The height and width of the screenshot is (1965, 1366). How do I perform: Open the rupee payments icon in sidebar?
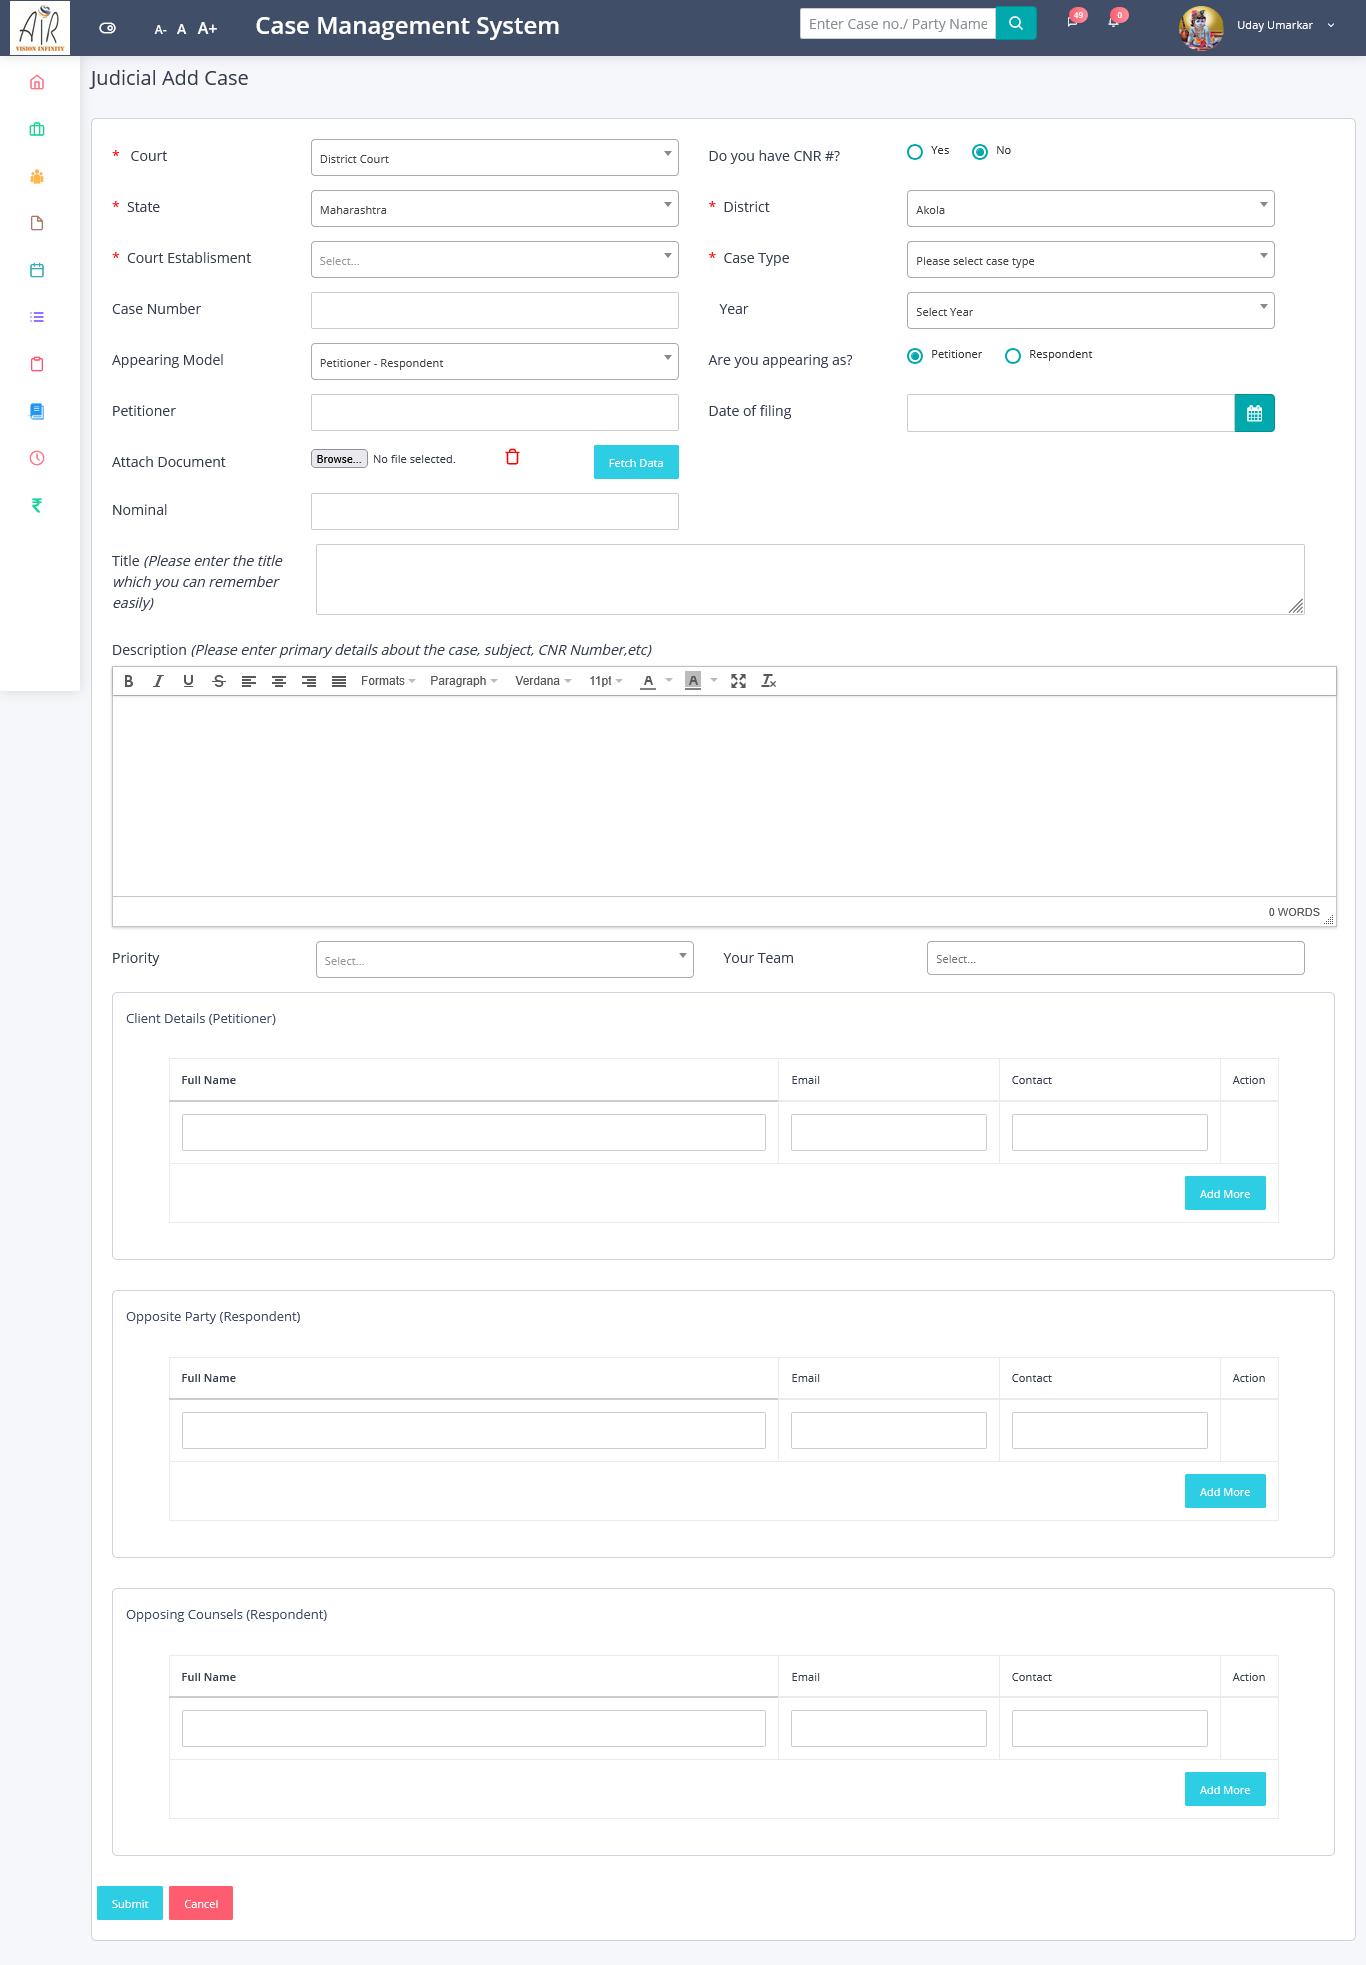[x=37, y=505]
